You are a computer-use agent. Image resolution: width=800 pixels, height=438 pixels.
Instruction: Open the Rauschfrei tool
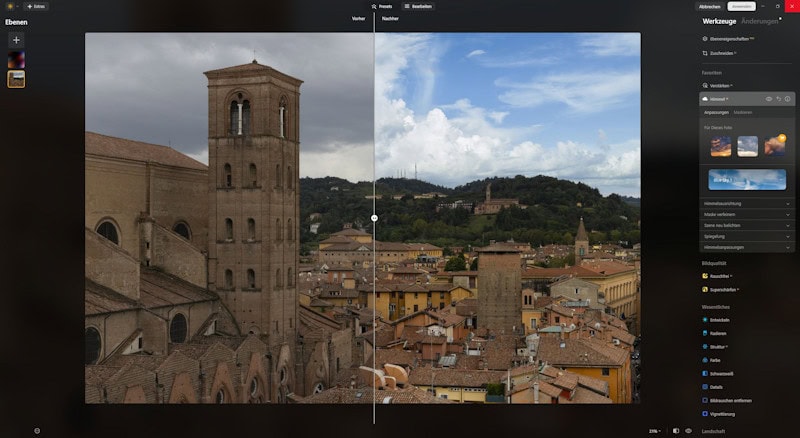coord(720,276)
